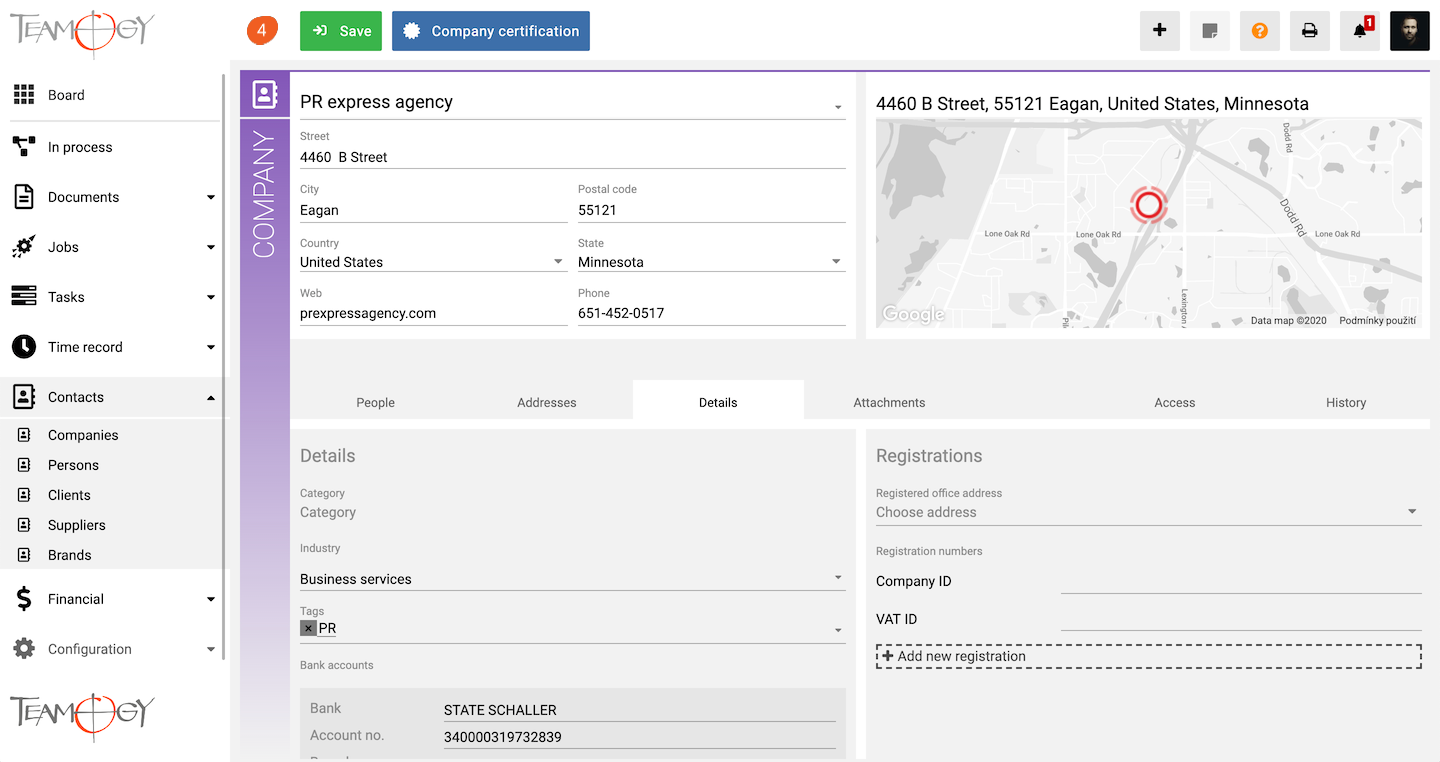This screenshot has width=1440, height=762.
Task: Open user profile avatar
Action: tap(1410, 31)
